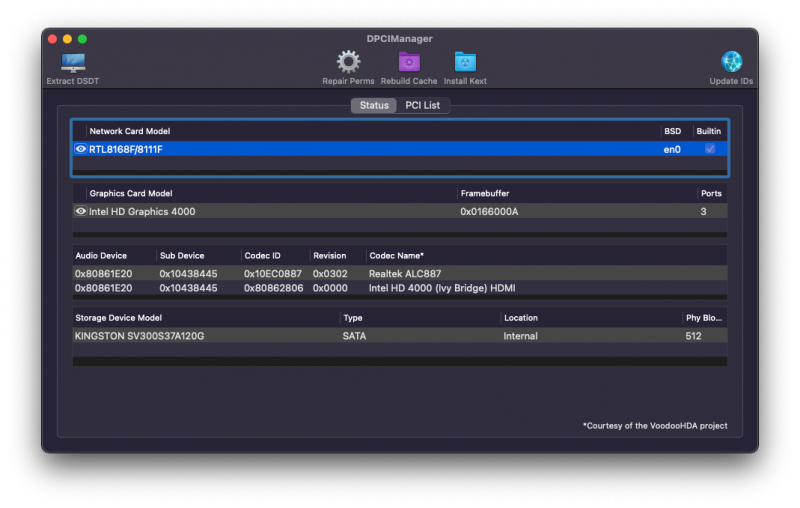The height and width of the screenshot is (508, 800).
Task: Switch to the Status tab
Action: pos(374,105)
